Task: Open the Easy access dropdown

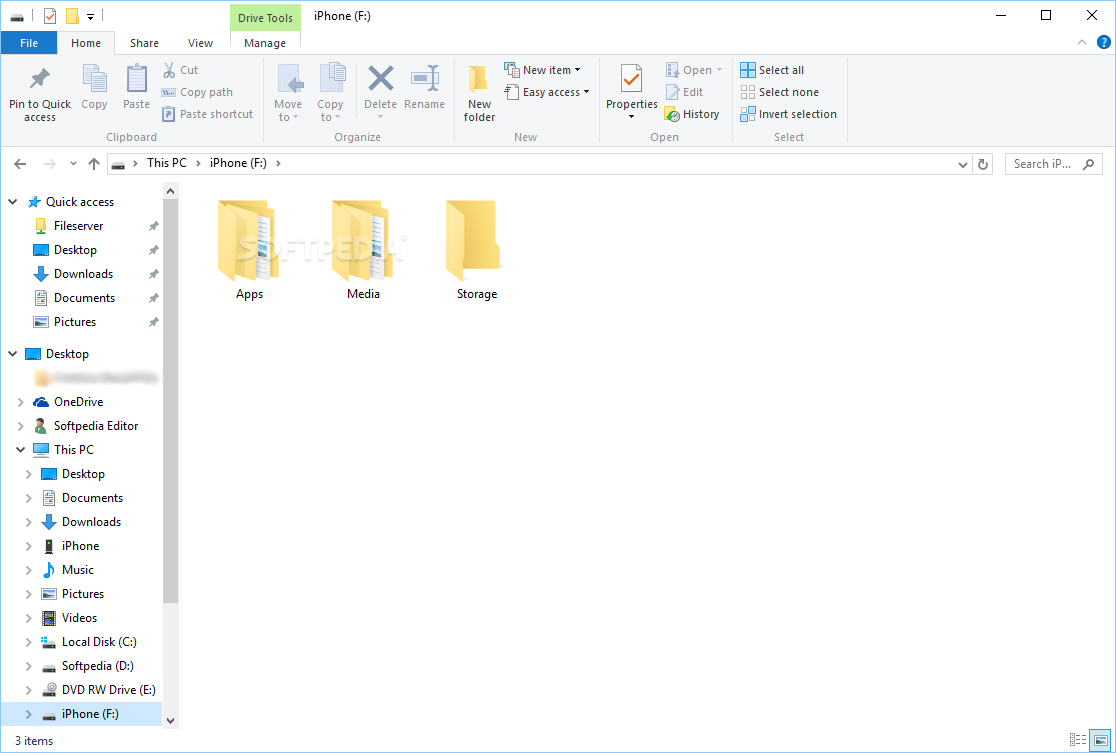Action: [547, 92]
